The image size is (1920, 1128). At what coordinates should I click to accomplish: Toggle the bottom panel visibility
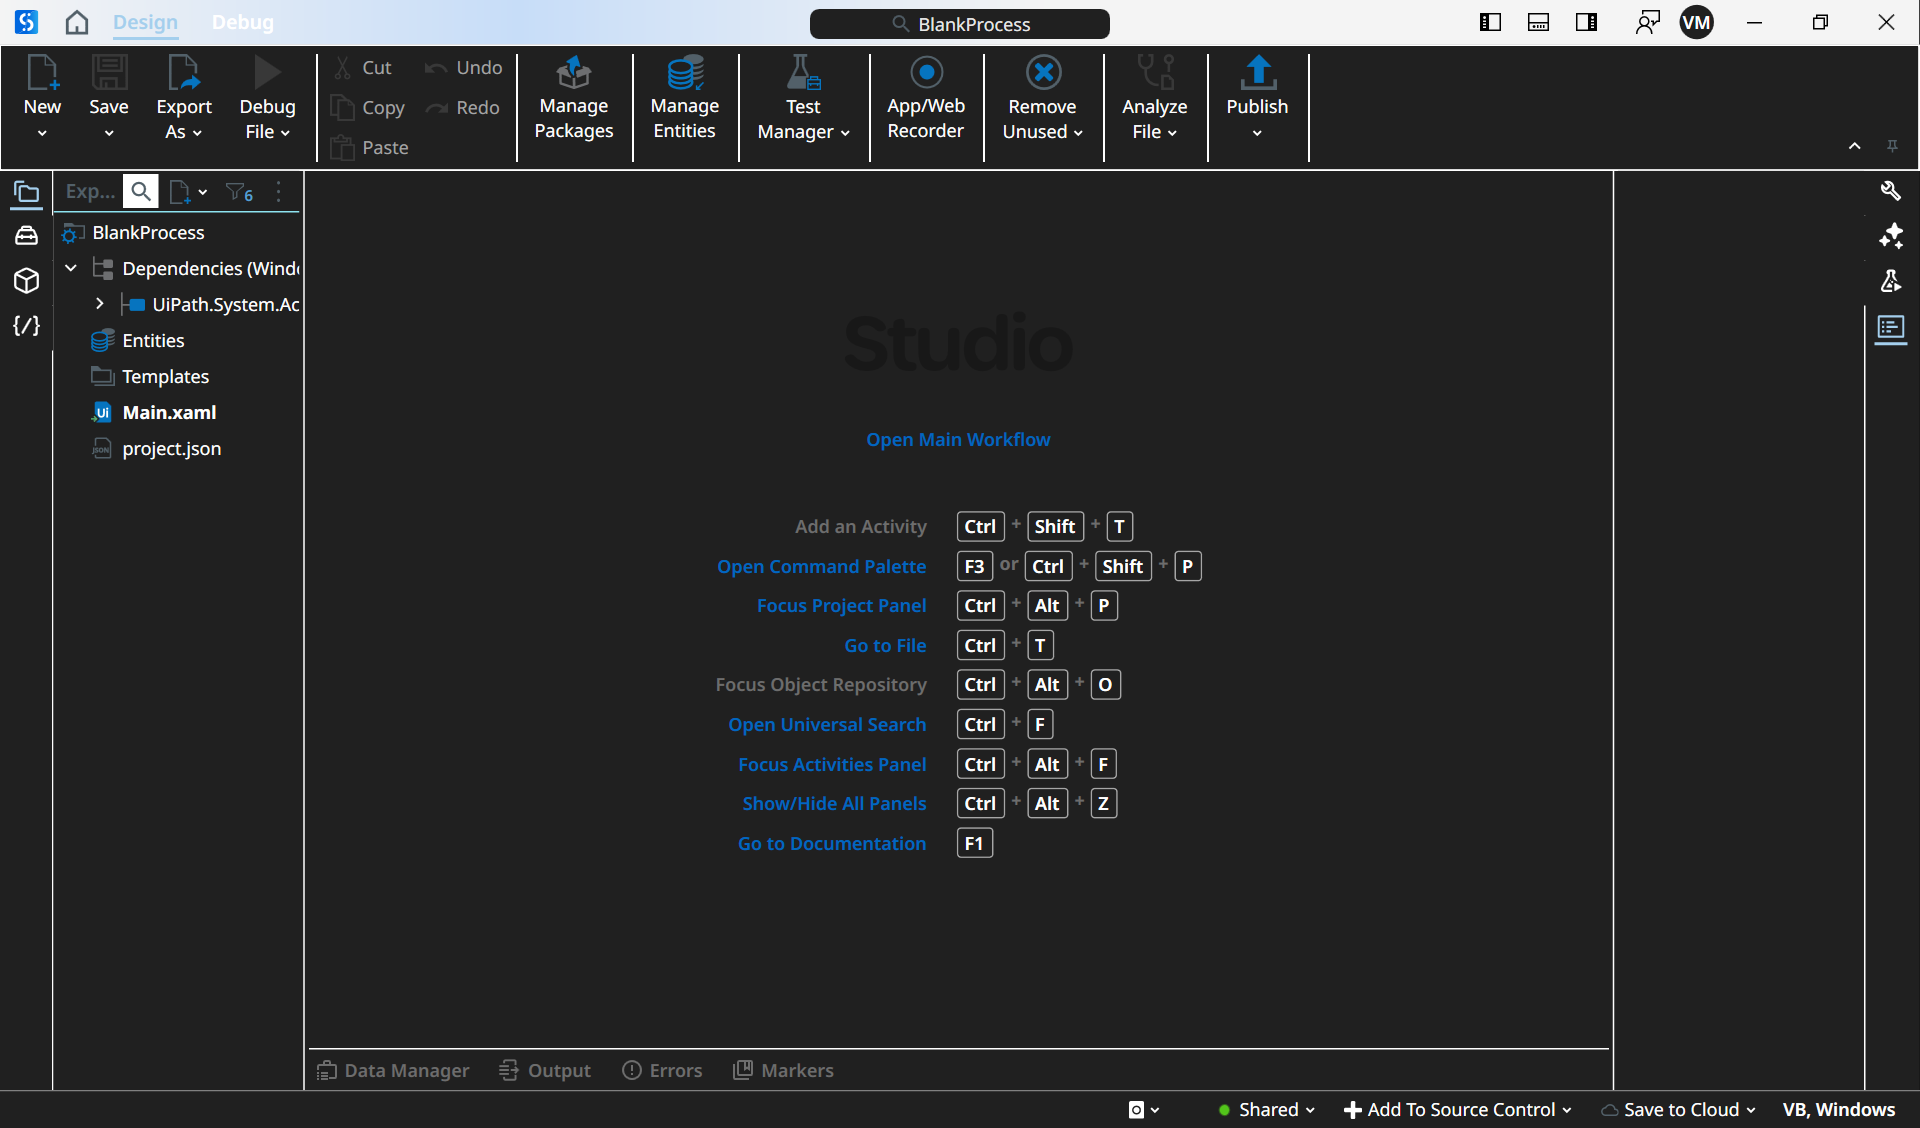(1538, 21)
